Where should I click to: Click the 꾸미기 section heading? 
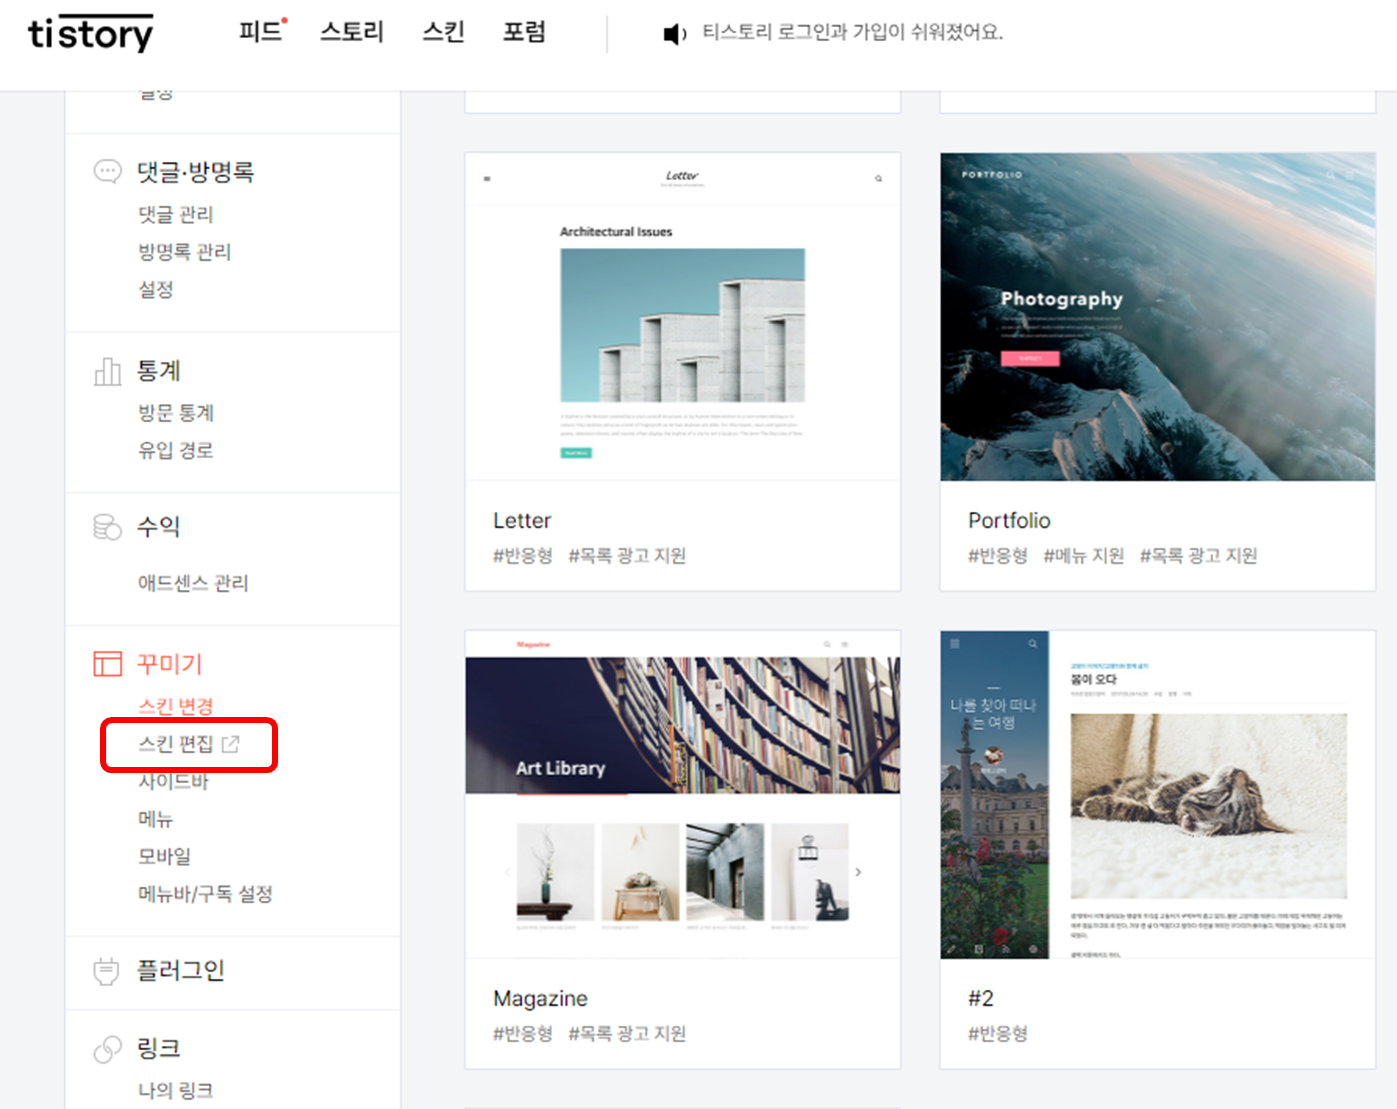[169, 664]
